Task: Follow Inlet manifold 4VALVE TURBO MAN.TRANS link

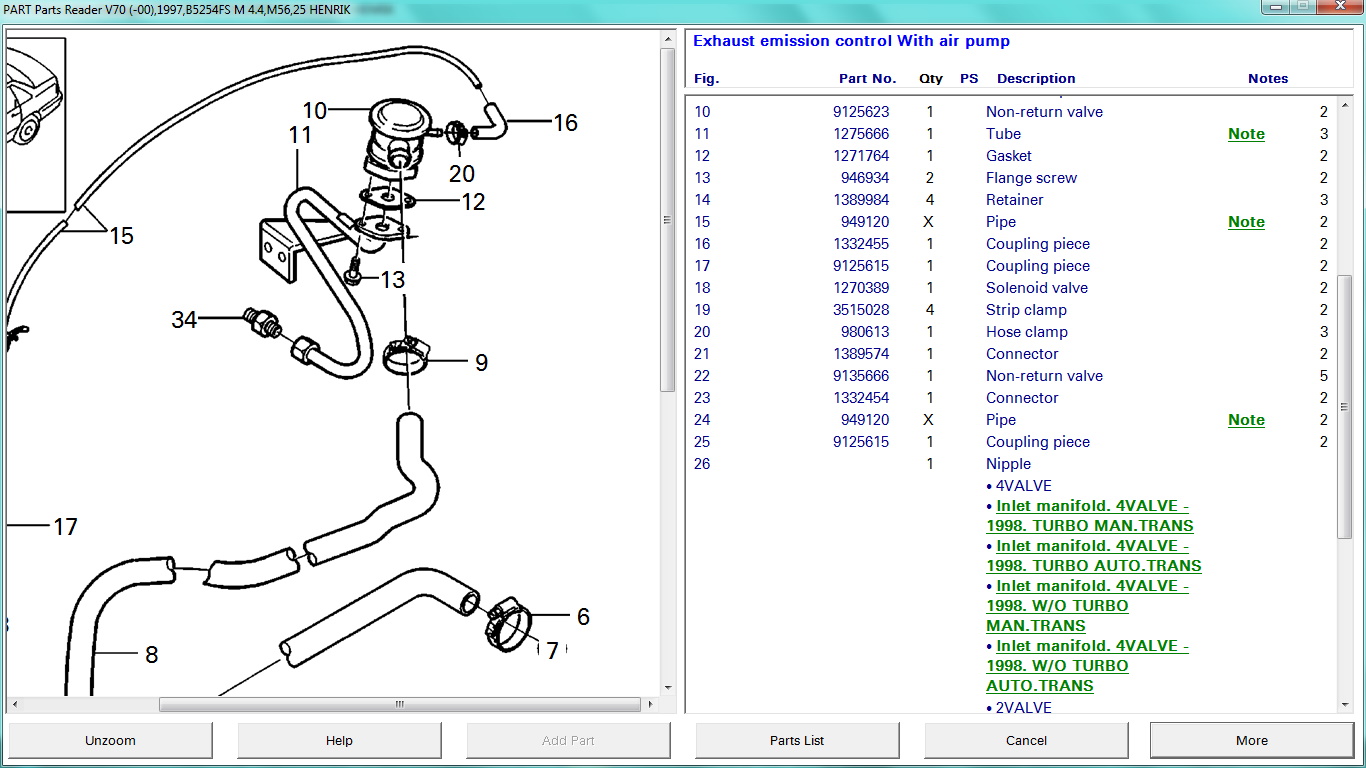Action: pyautogui.click(x=1090, y=516)
